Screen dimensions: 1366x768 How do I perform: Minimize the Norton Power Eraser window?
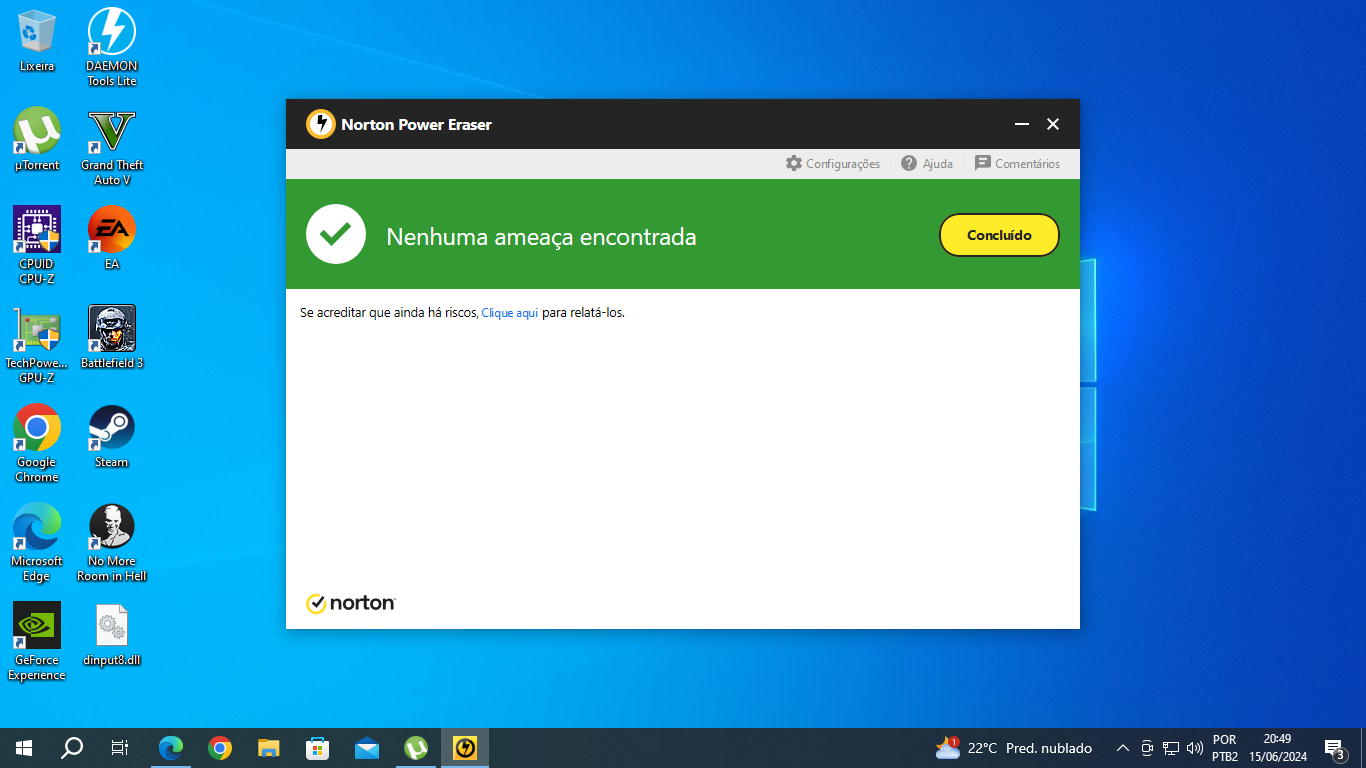pos(1022,124)
